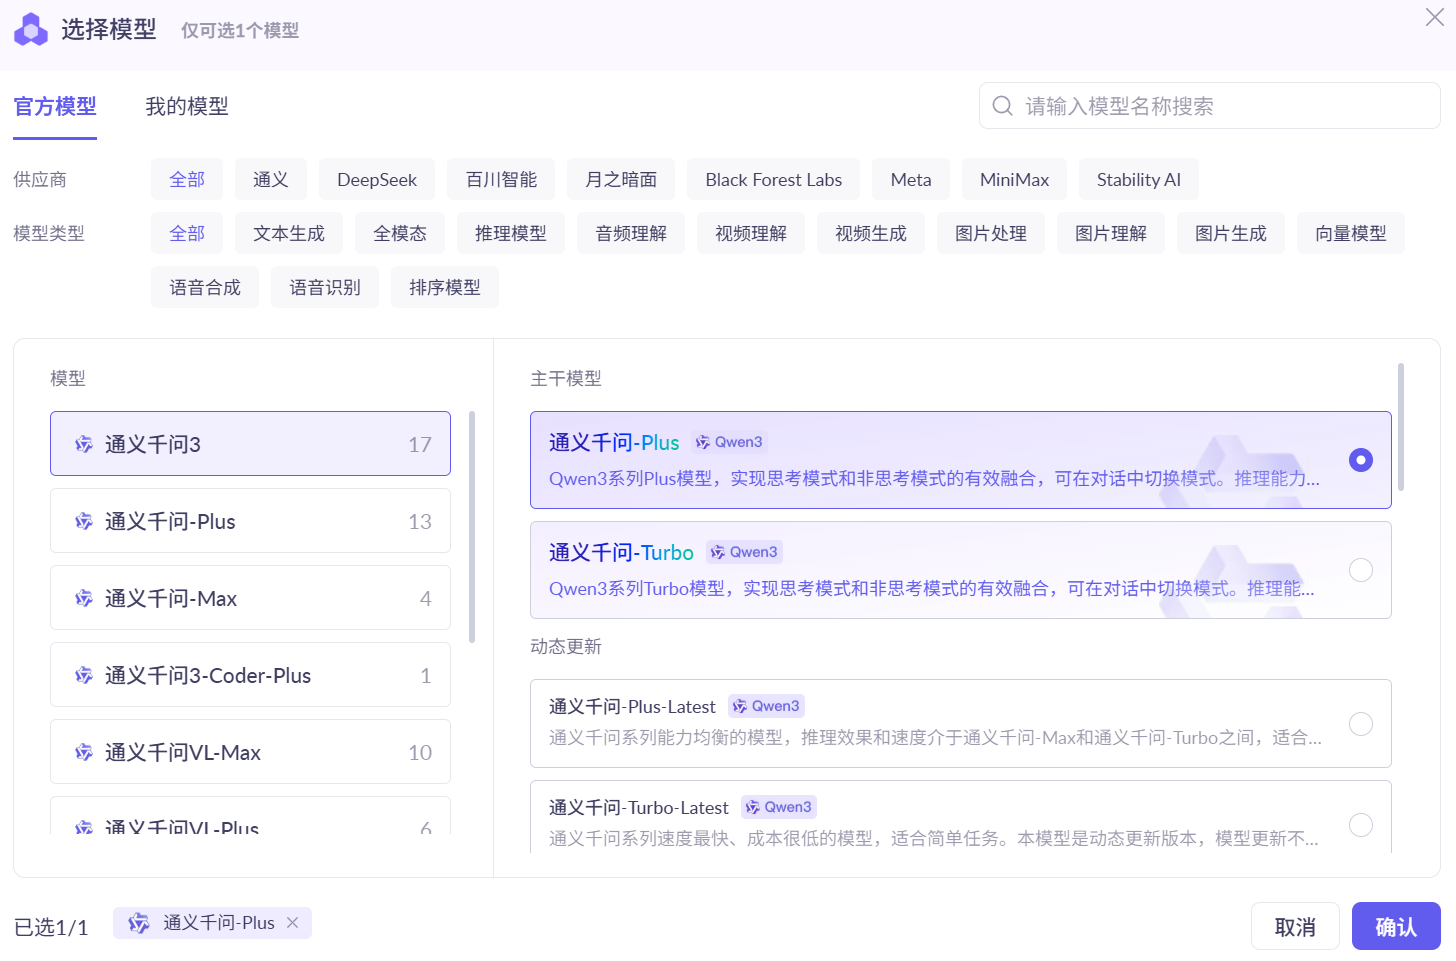Filter model type 音频理解

pyautogui.click(x=631, y=233)
